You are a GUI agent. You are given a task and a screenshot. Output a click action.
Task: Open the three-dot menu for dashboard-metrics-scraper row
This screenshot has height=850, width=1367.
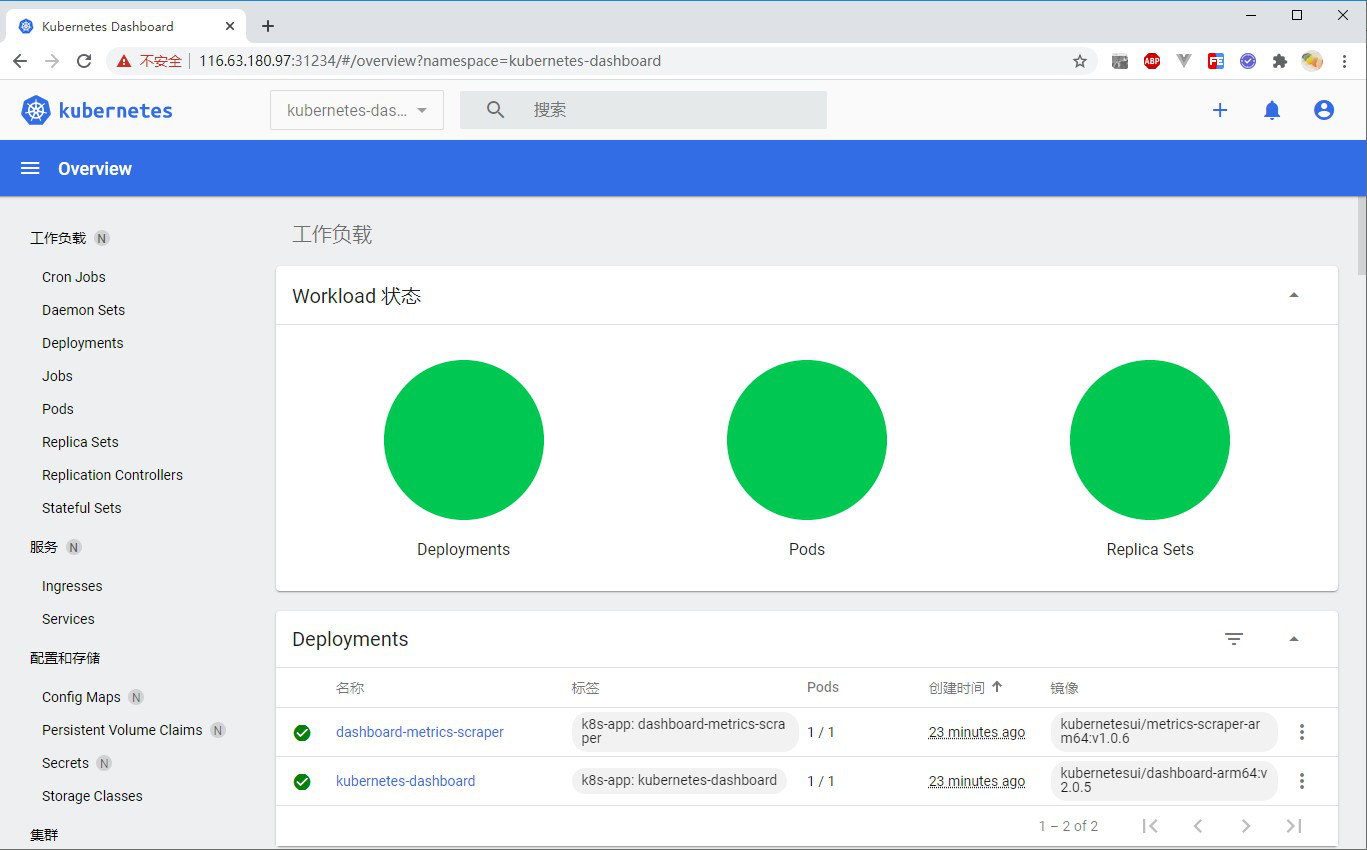tap(1302, 731)
